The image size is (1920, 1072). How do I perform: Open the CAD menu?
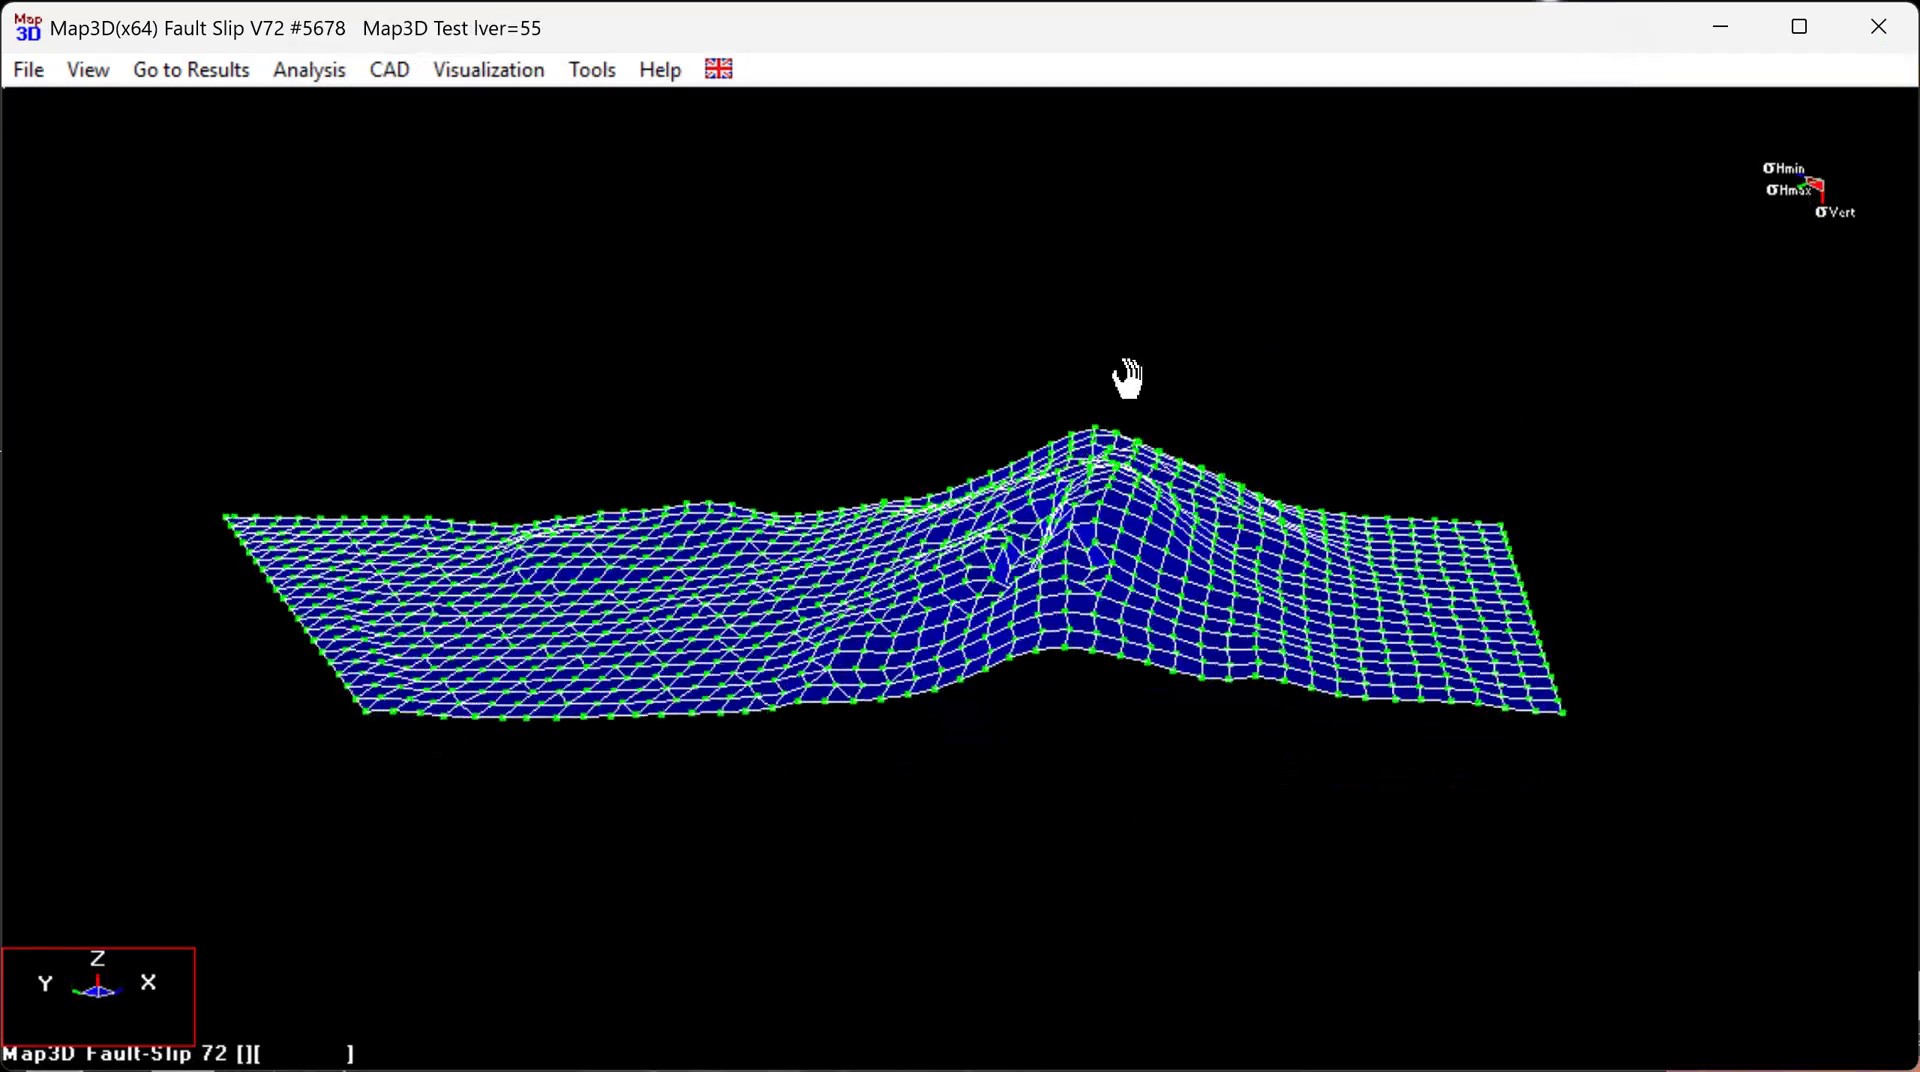pyautogui.click(x=389, y=70)
